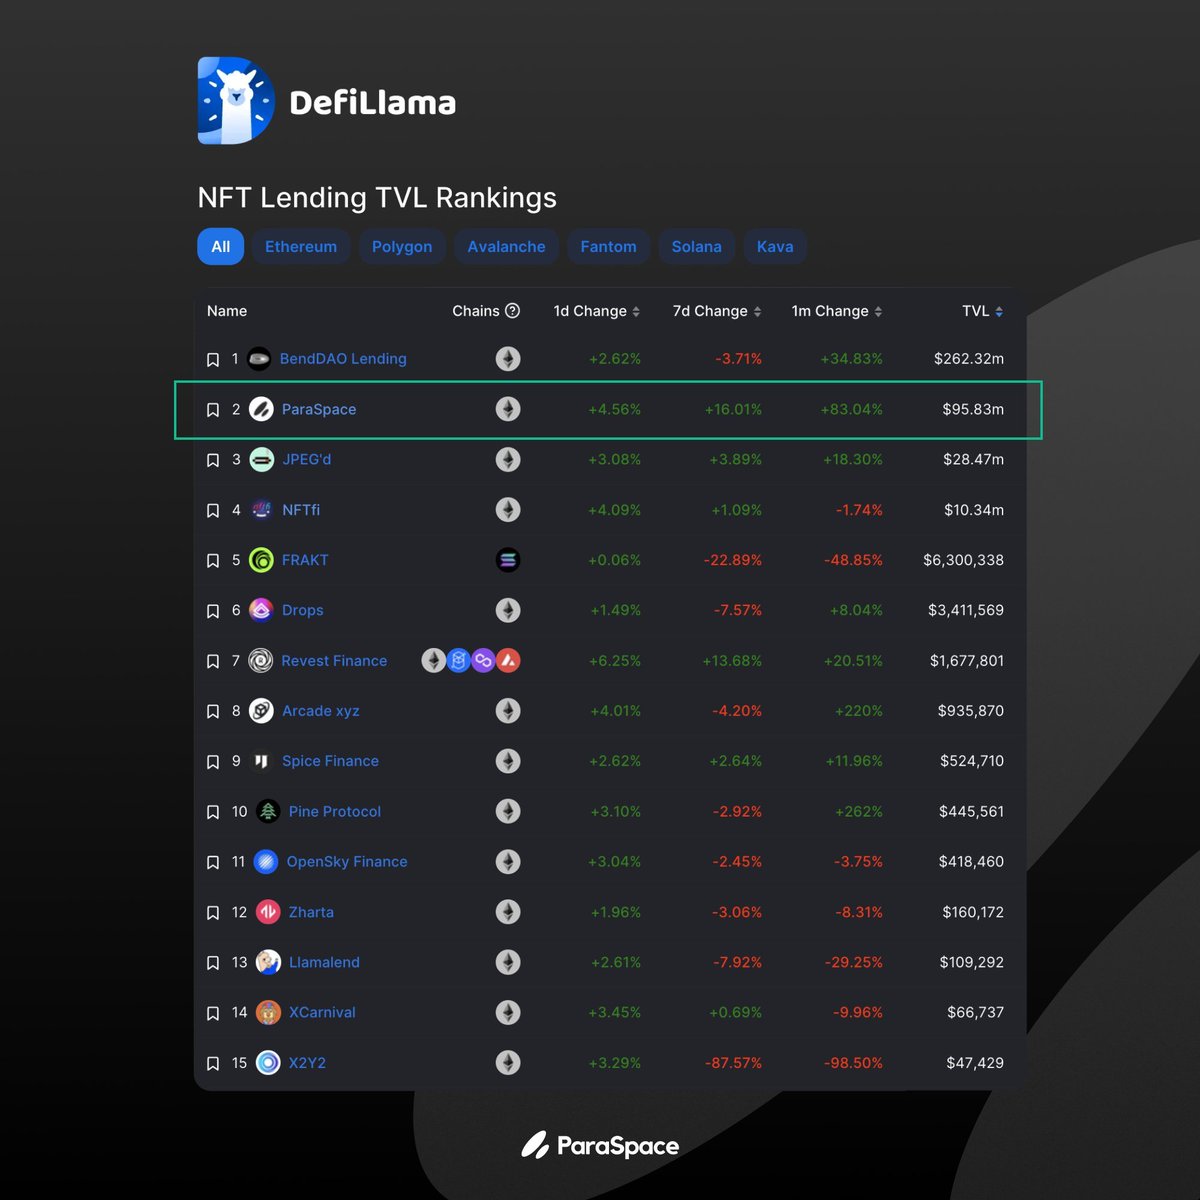Click the Llamalend protocol logo
The image size is (1200, 1200).
(268, 962)
